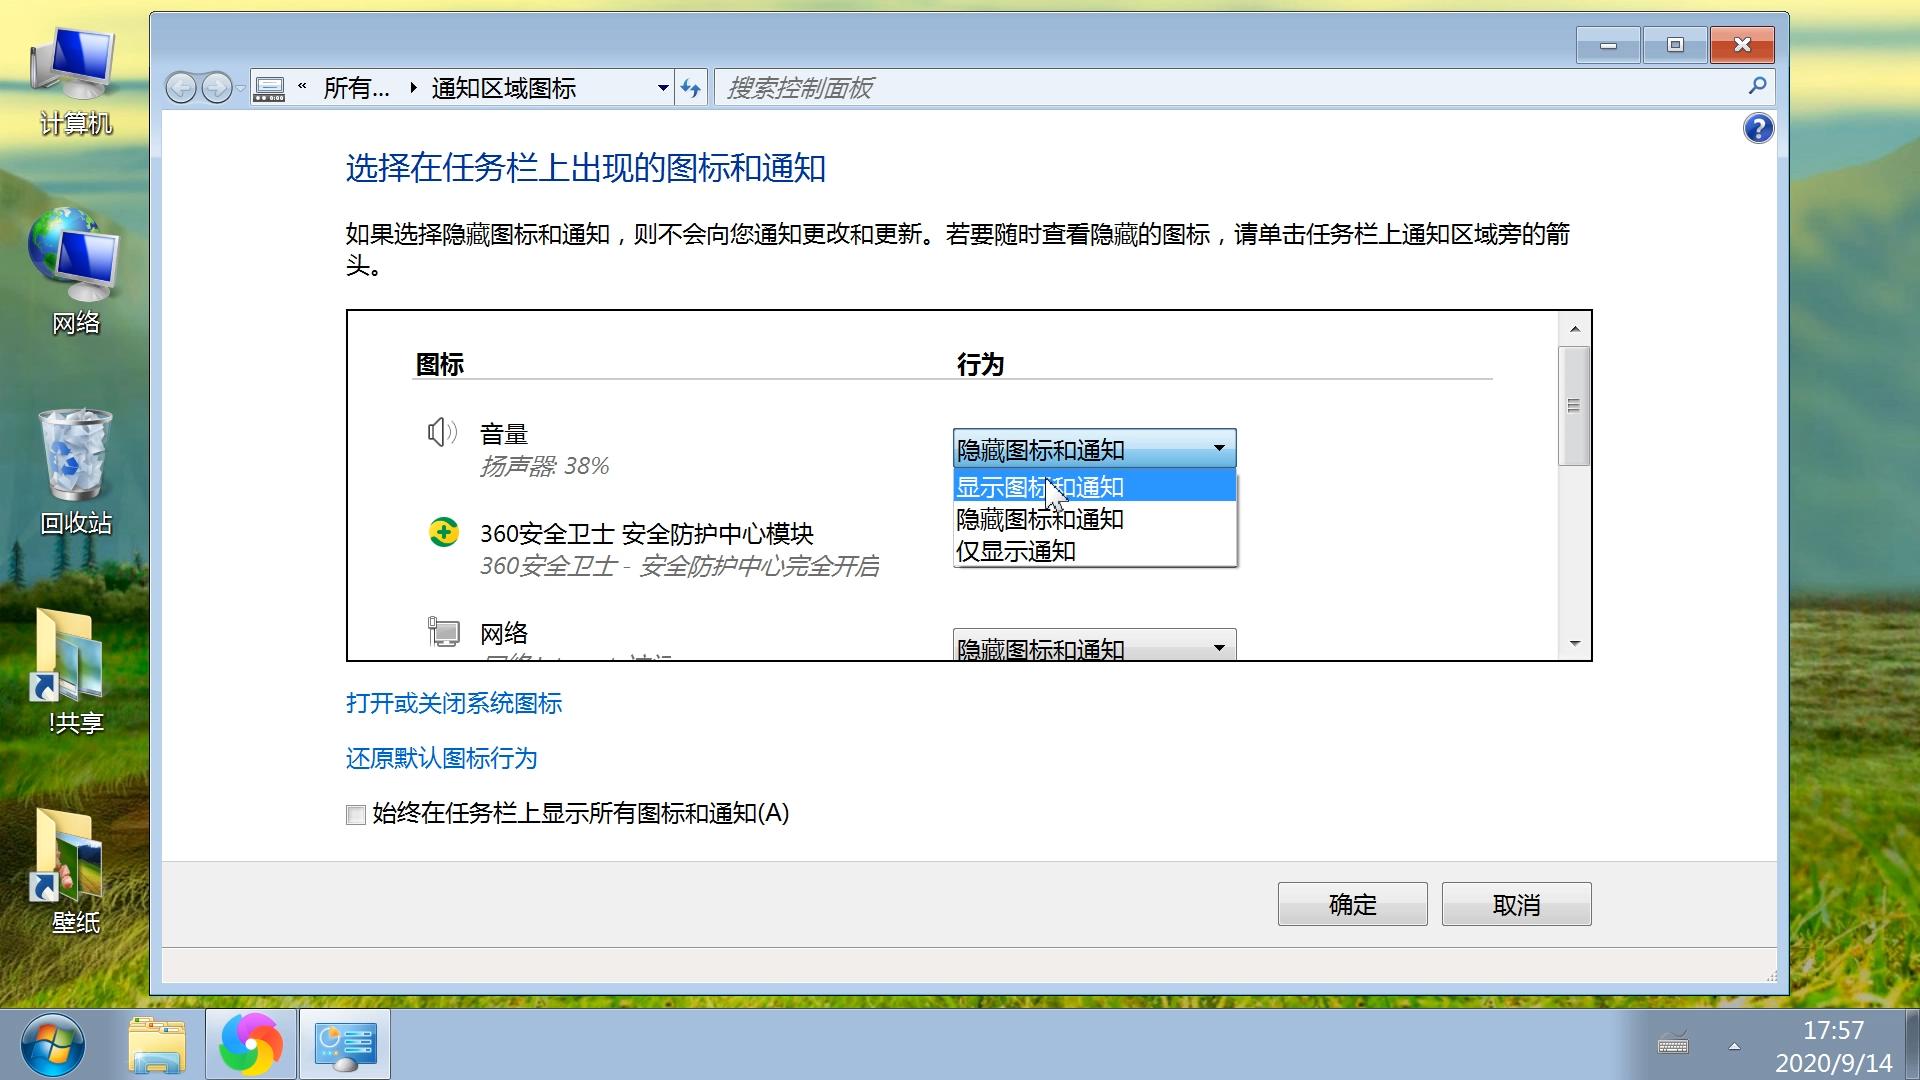Click the list scrollbar down arrow
Viewport: 1920px width, 1080px height.
(1574, 643)
